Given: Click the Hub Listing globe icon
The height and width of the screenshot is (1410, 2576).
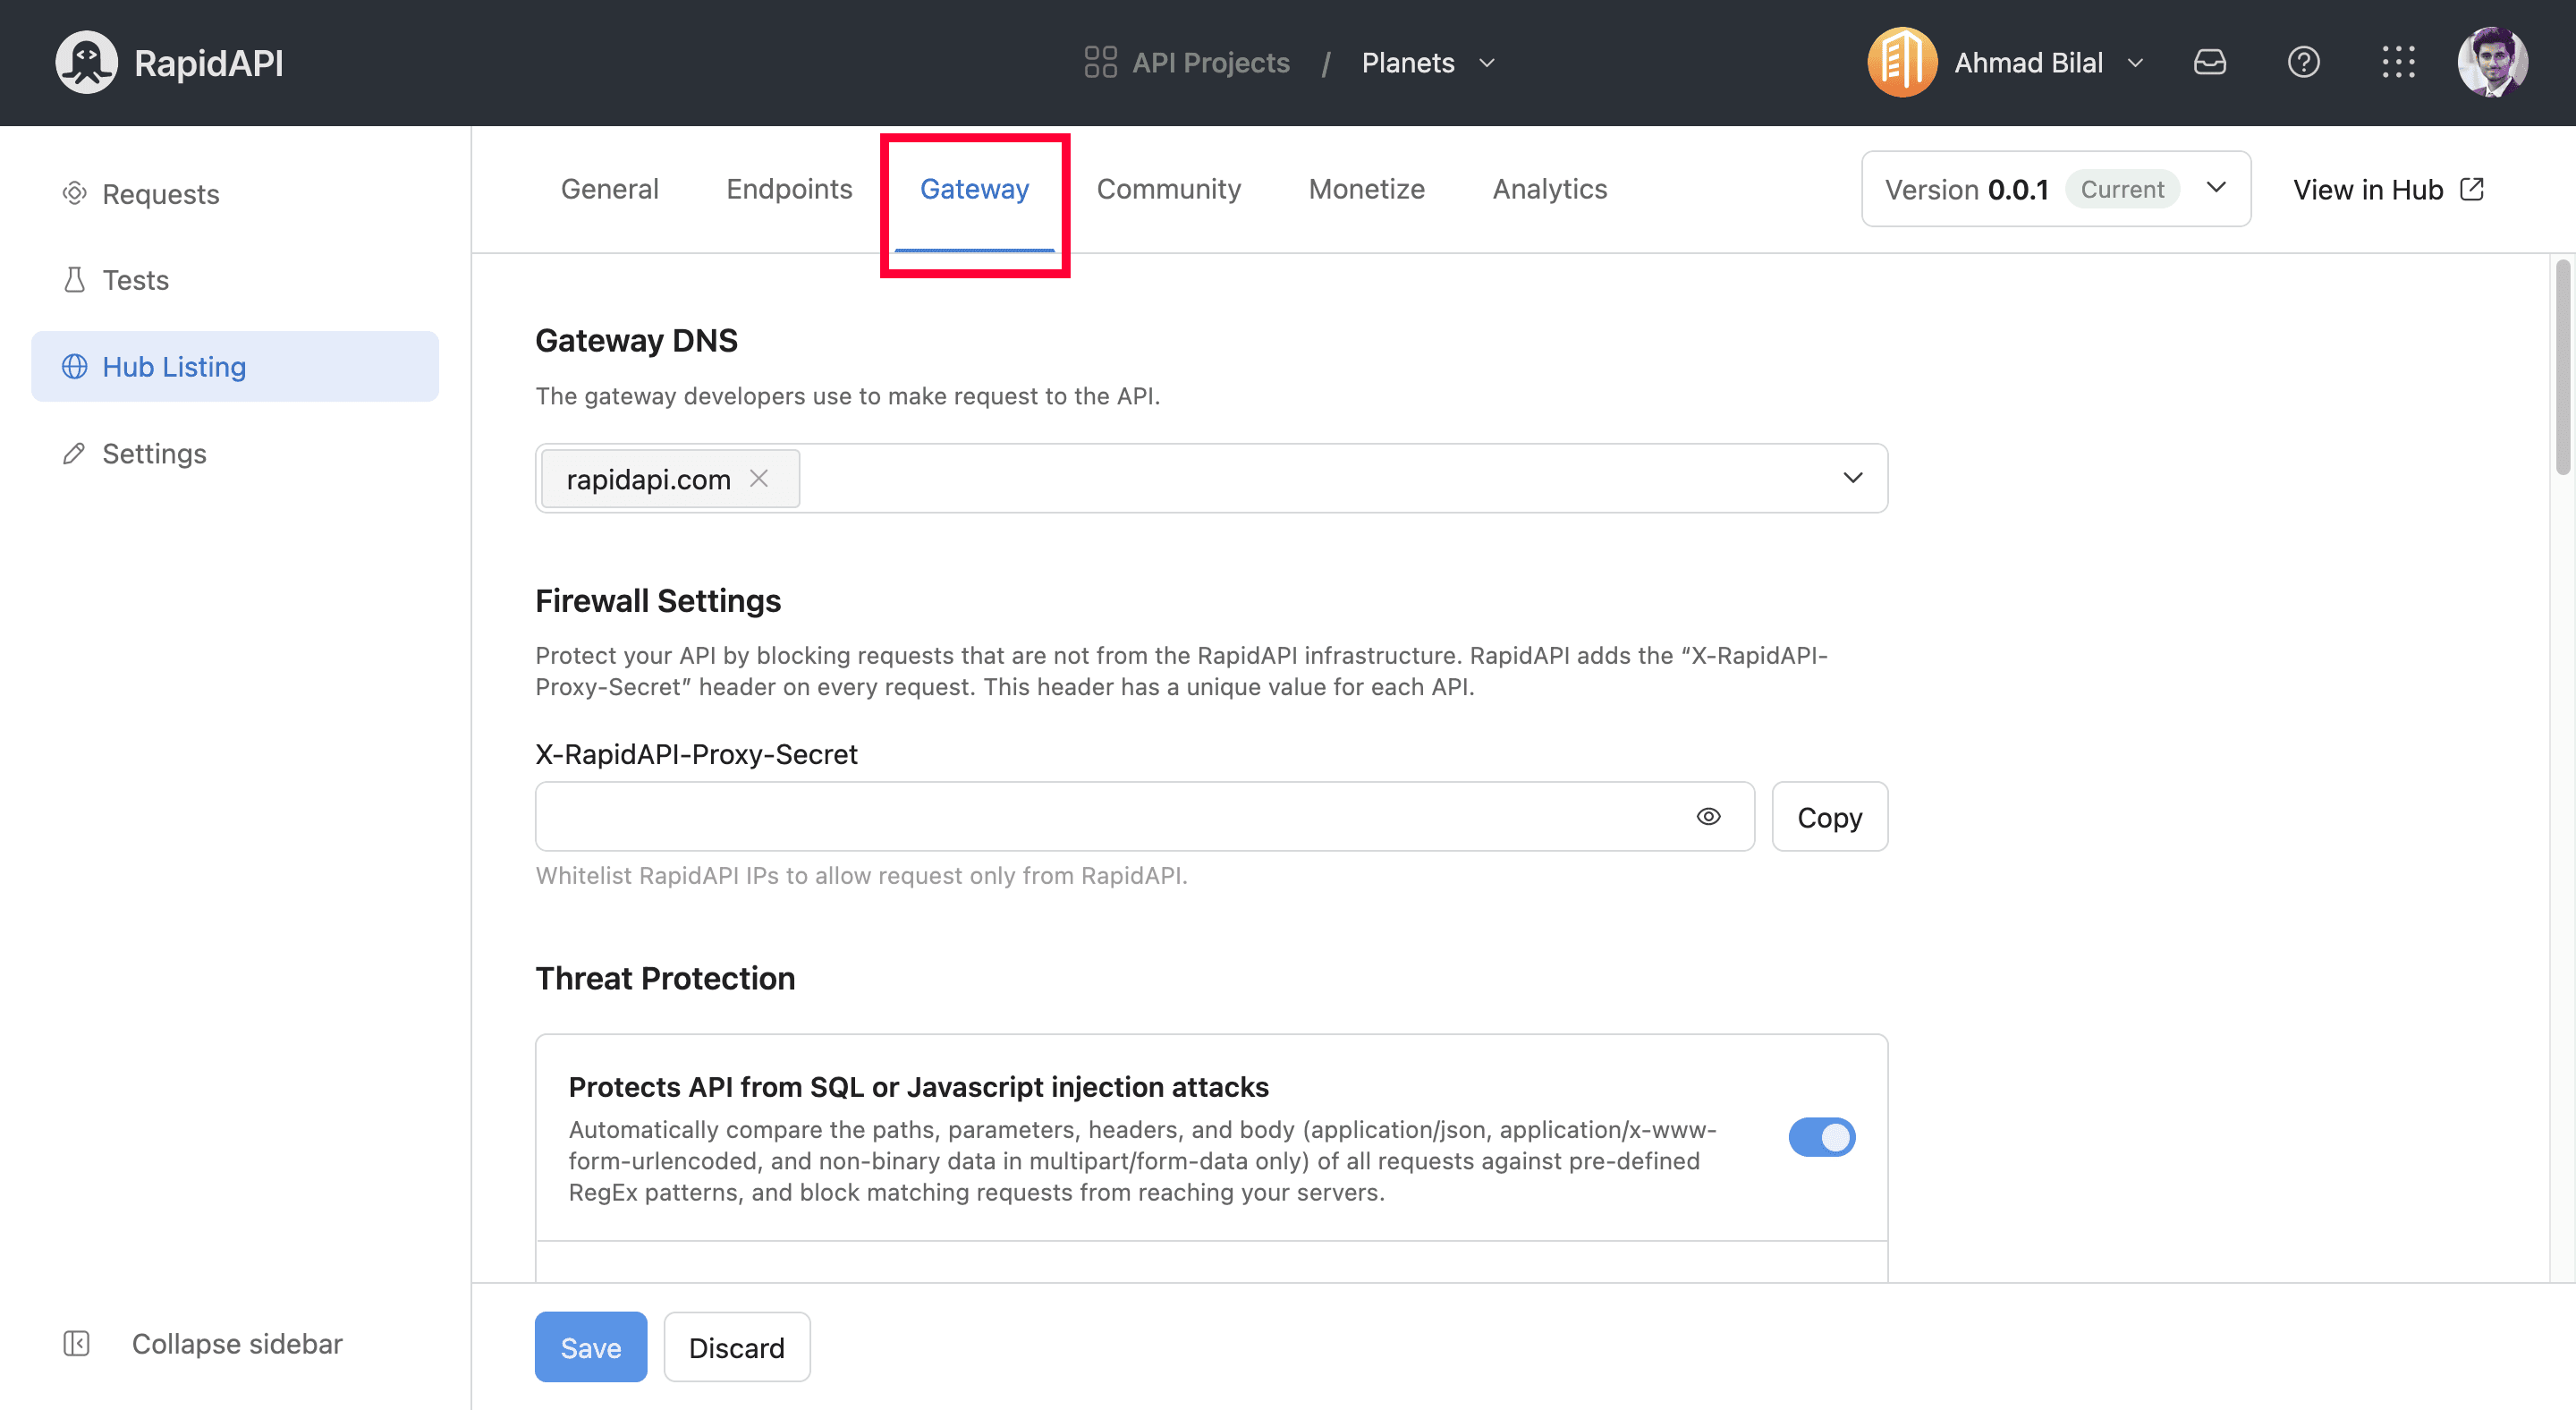Looking at the screenshot, I should point(74,366).
